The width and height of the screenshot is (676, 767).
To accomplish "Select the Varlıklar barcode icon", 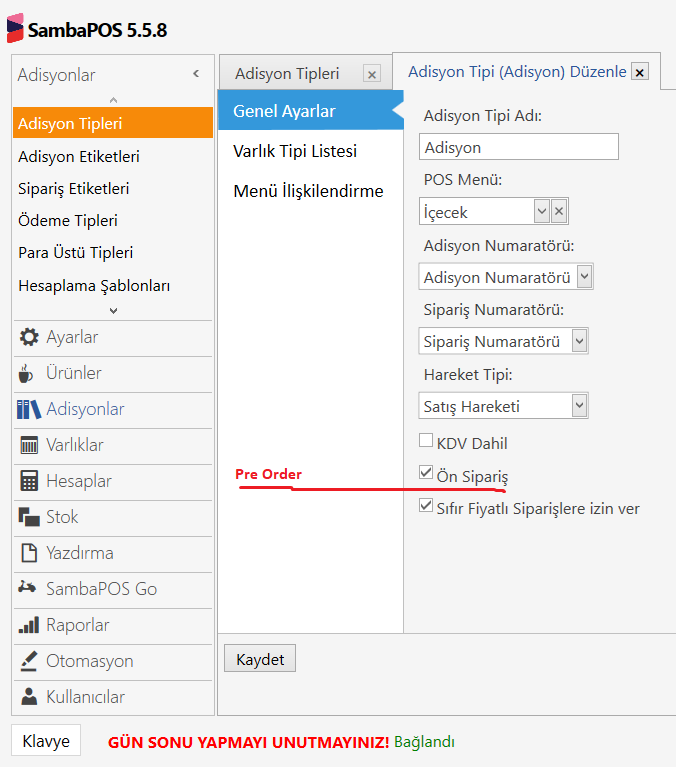I will pyautogui.click(x=29, y=445).
